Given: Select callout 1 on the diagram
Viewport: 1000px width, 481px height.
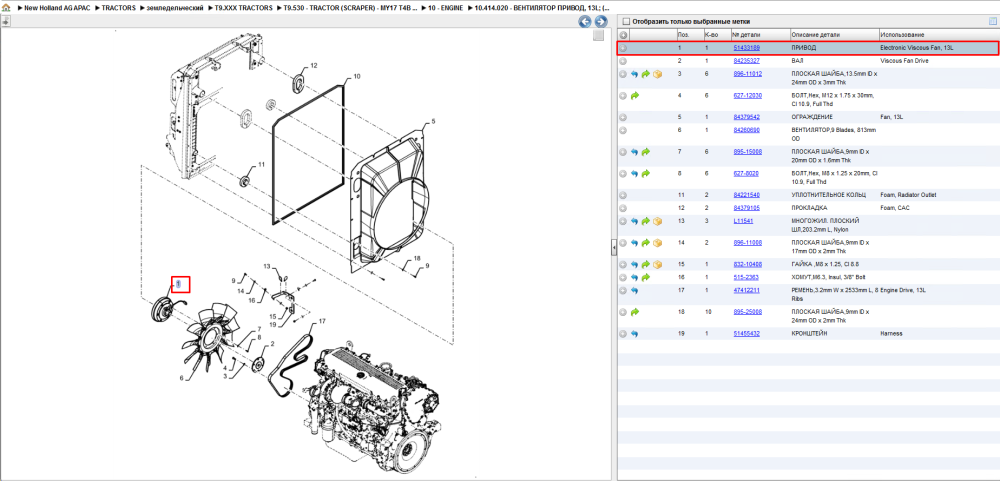Looking at the screenshot, I should pos(179,283).
